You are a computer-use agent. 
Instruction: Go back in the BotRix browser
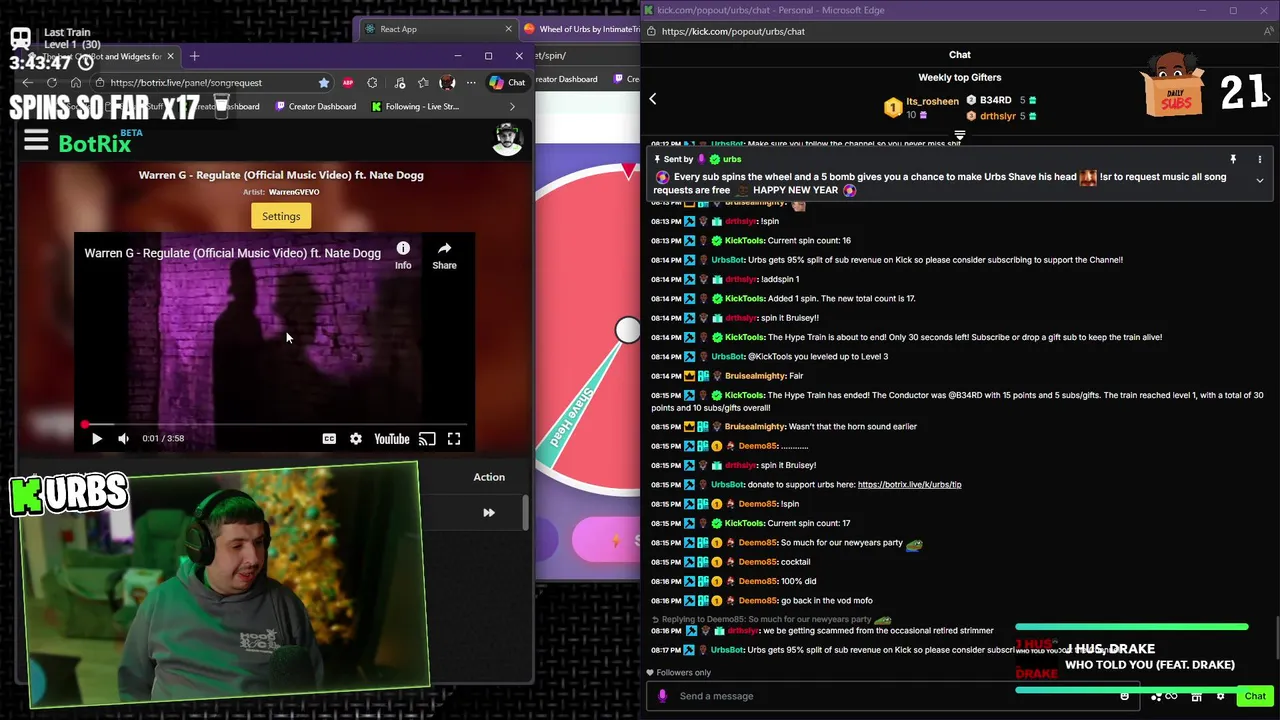tap(27, 82)
